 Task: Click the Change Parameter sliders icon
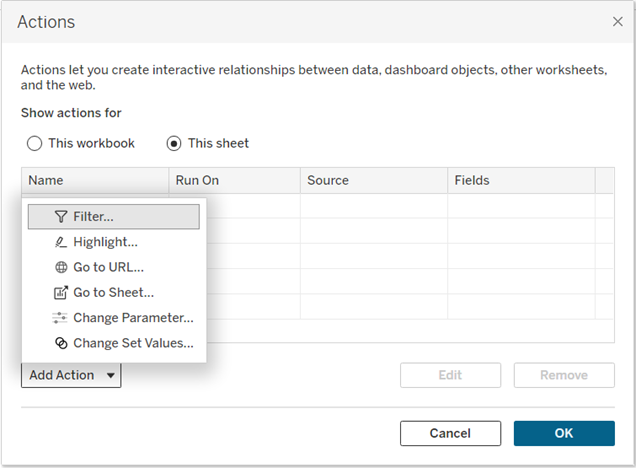tap(60, 318)
